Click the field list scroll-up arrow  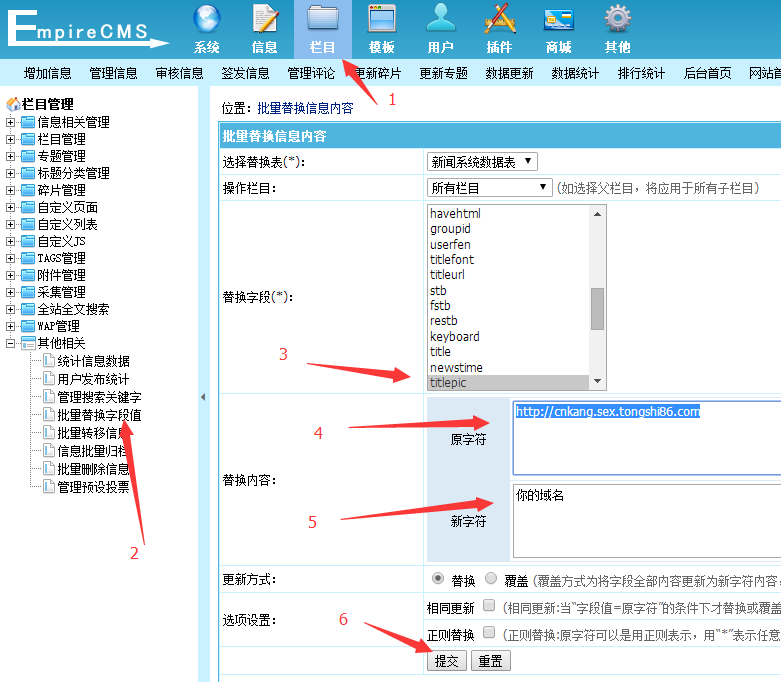[x=597, y=214]
